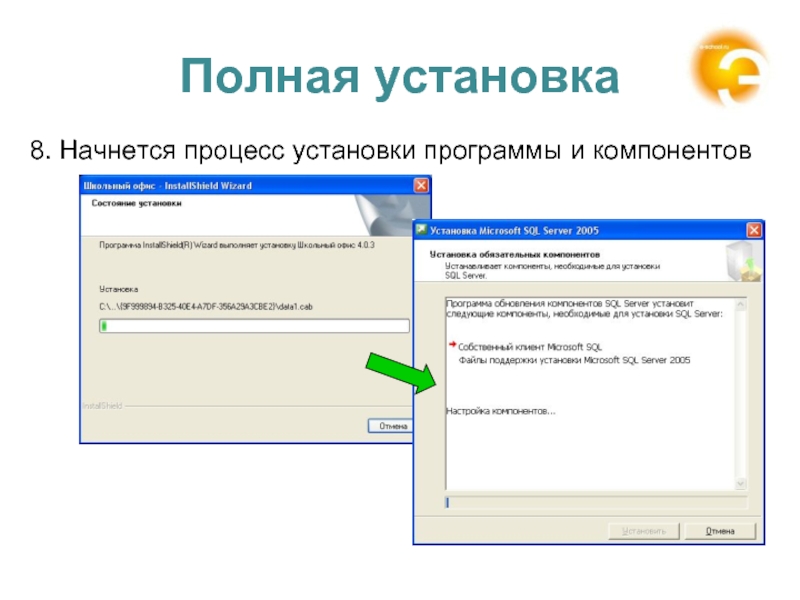
Task: Click the scroll up arrow in the components list
Action: pyautogui.click(x=741, y=305)
